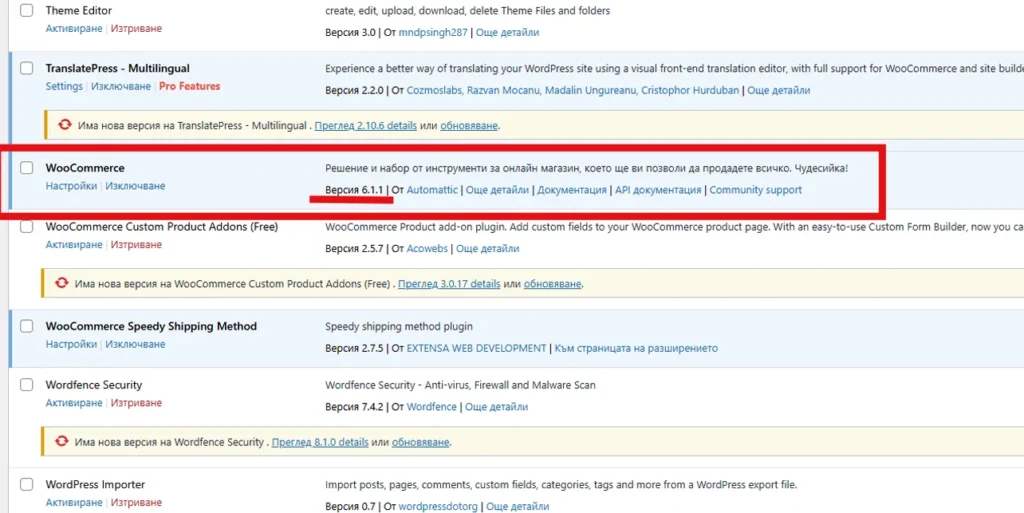
Task: Open the Acowebs author link
Action: 427,249
